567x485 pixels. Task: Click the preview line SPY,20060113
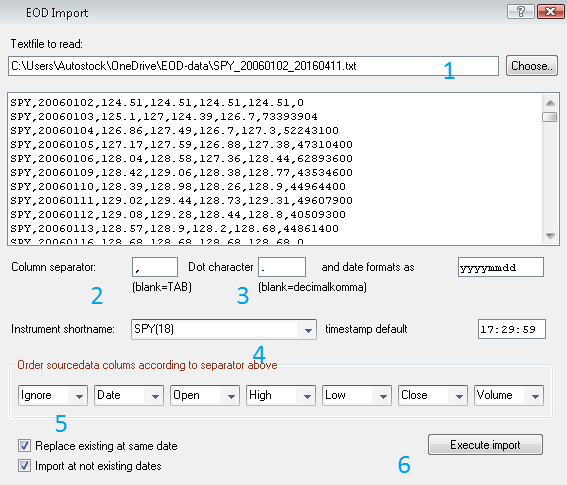pos(174,229)
